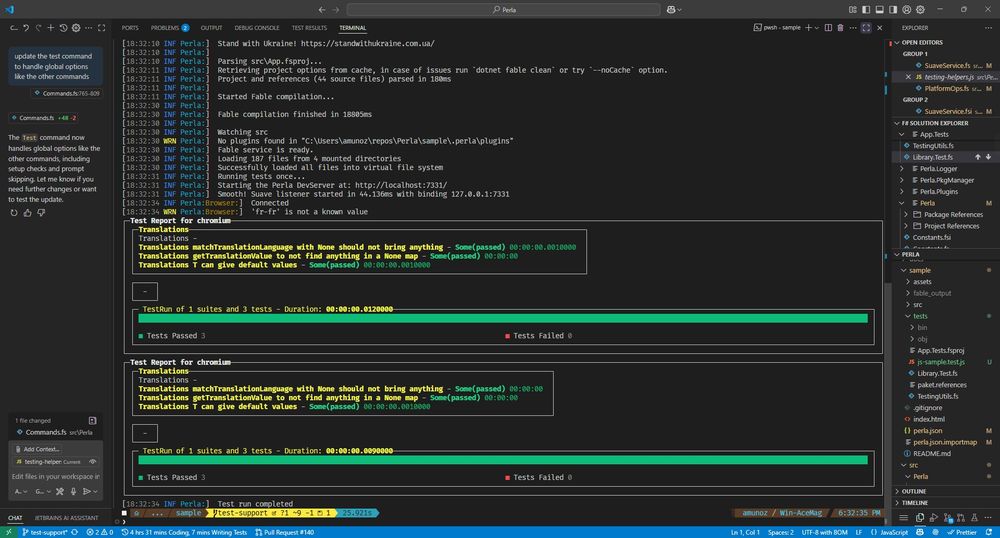The image size is (1000, 538).
Task: Maximize the chat panel
Action: pos(101,28)
